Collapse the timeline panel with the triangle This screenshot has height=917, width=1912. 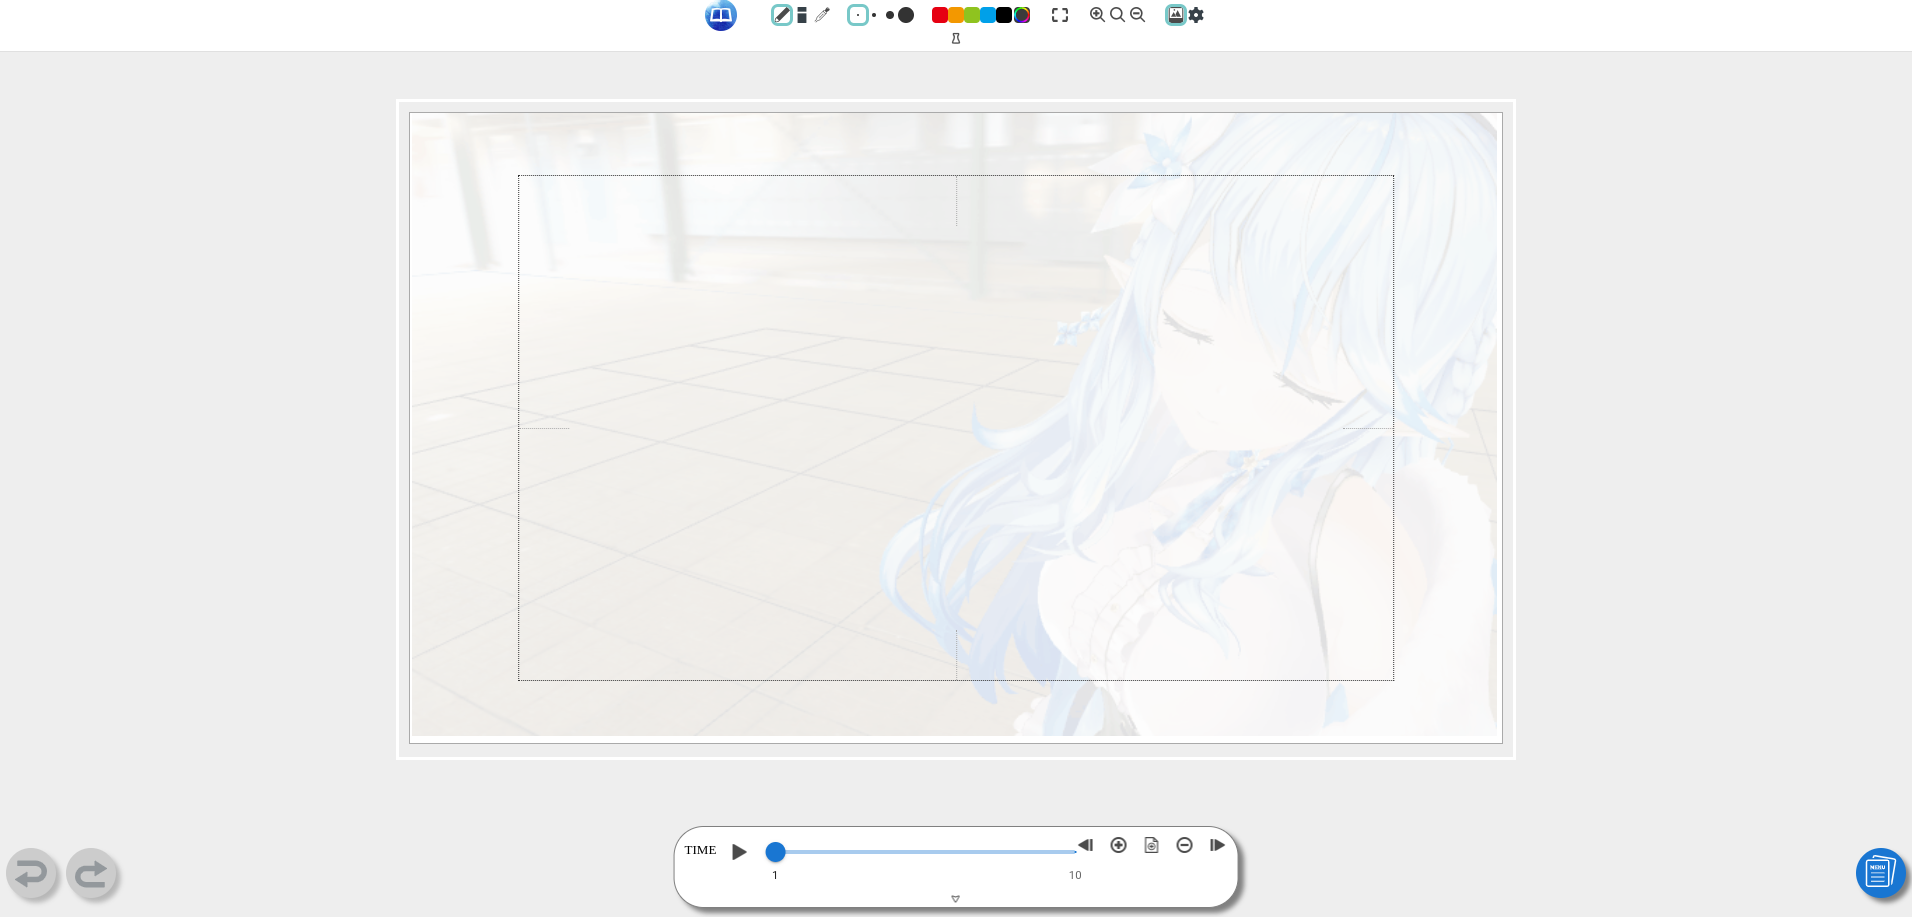[955, 899]
